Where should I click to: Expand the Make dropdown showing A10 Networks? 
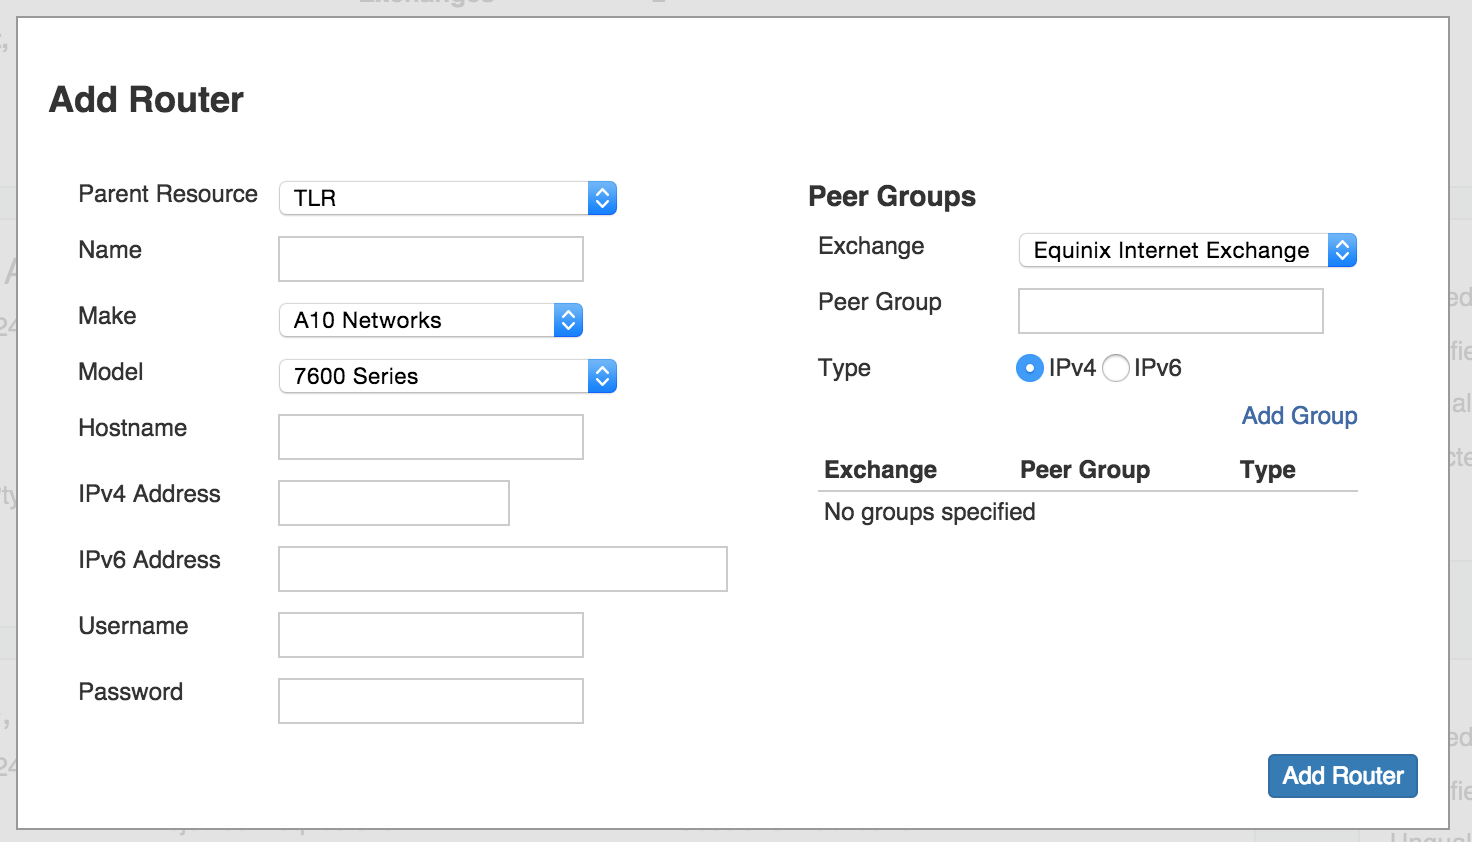click(x=430, y=320)
